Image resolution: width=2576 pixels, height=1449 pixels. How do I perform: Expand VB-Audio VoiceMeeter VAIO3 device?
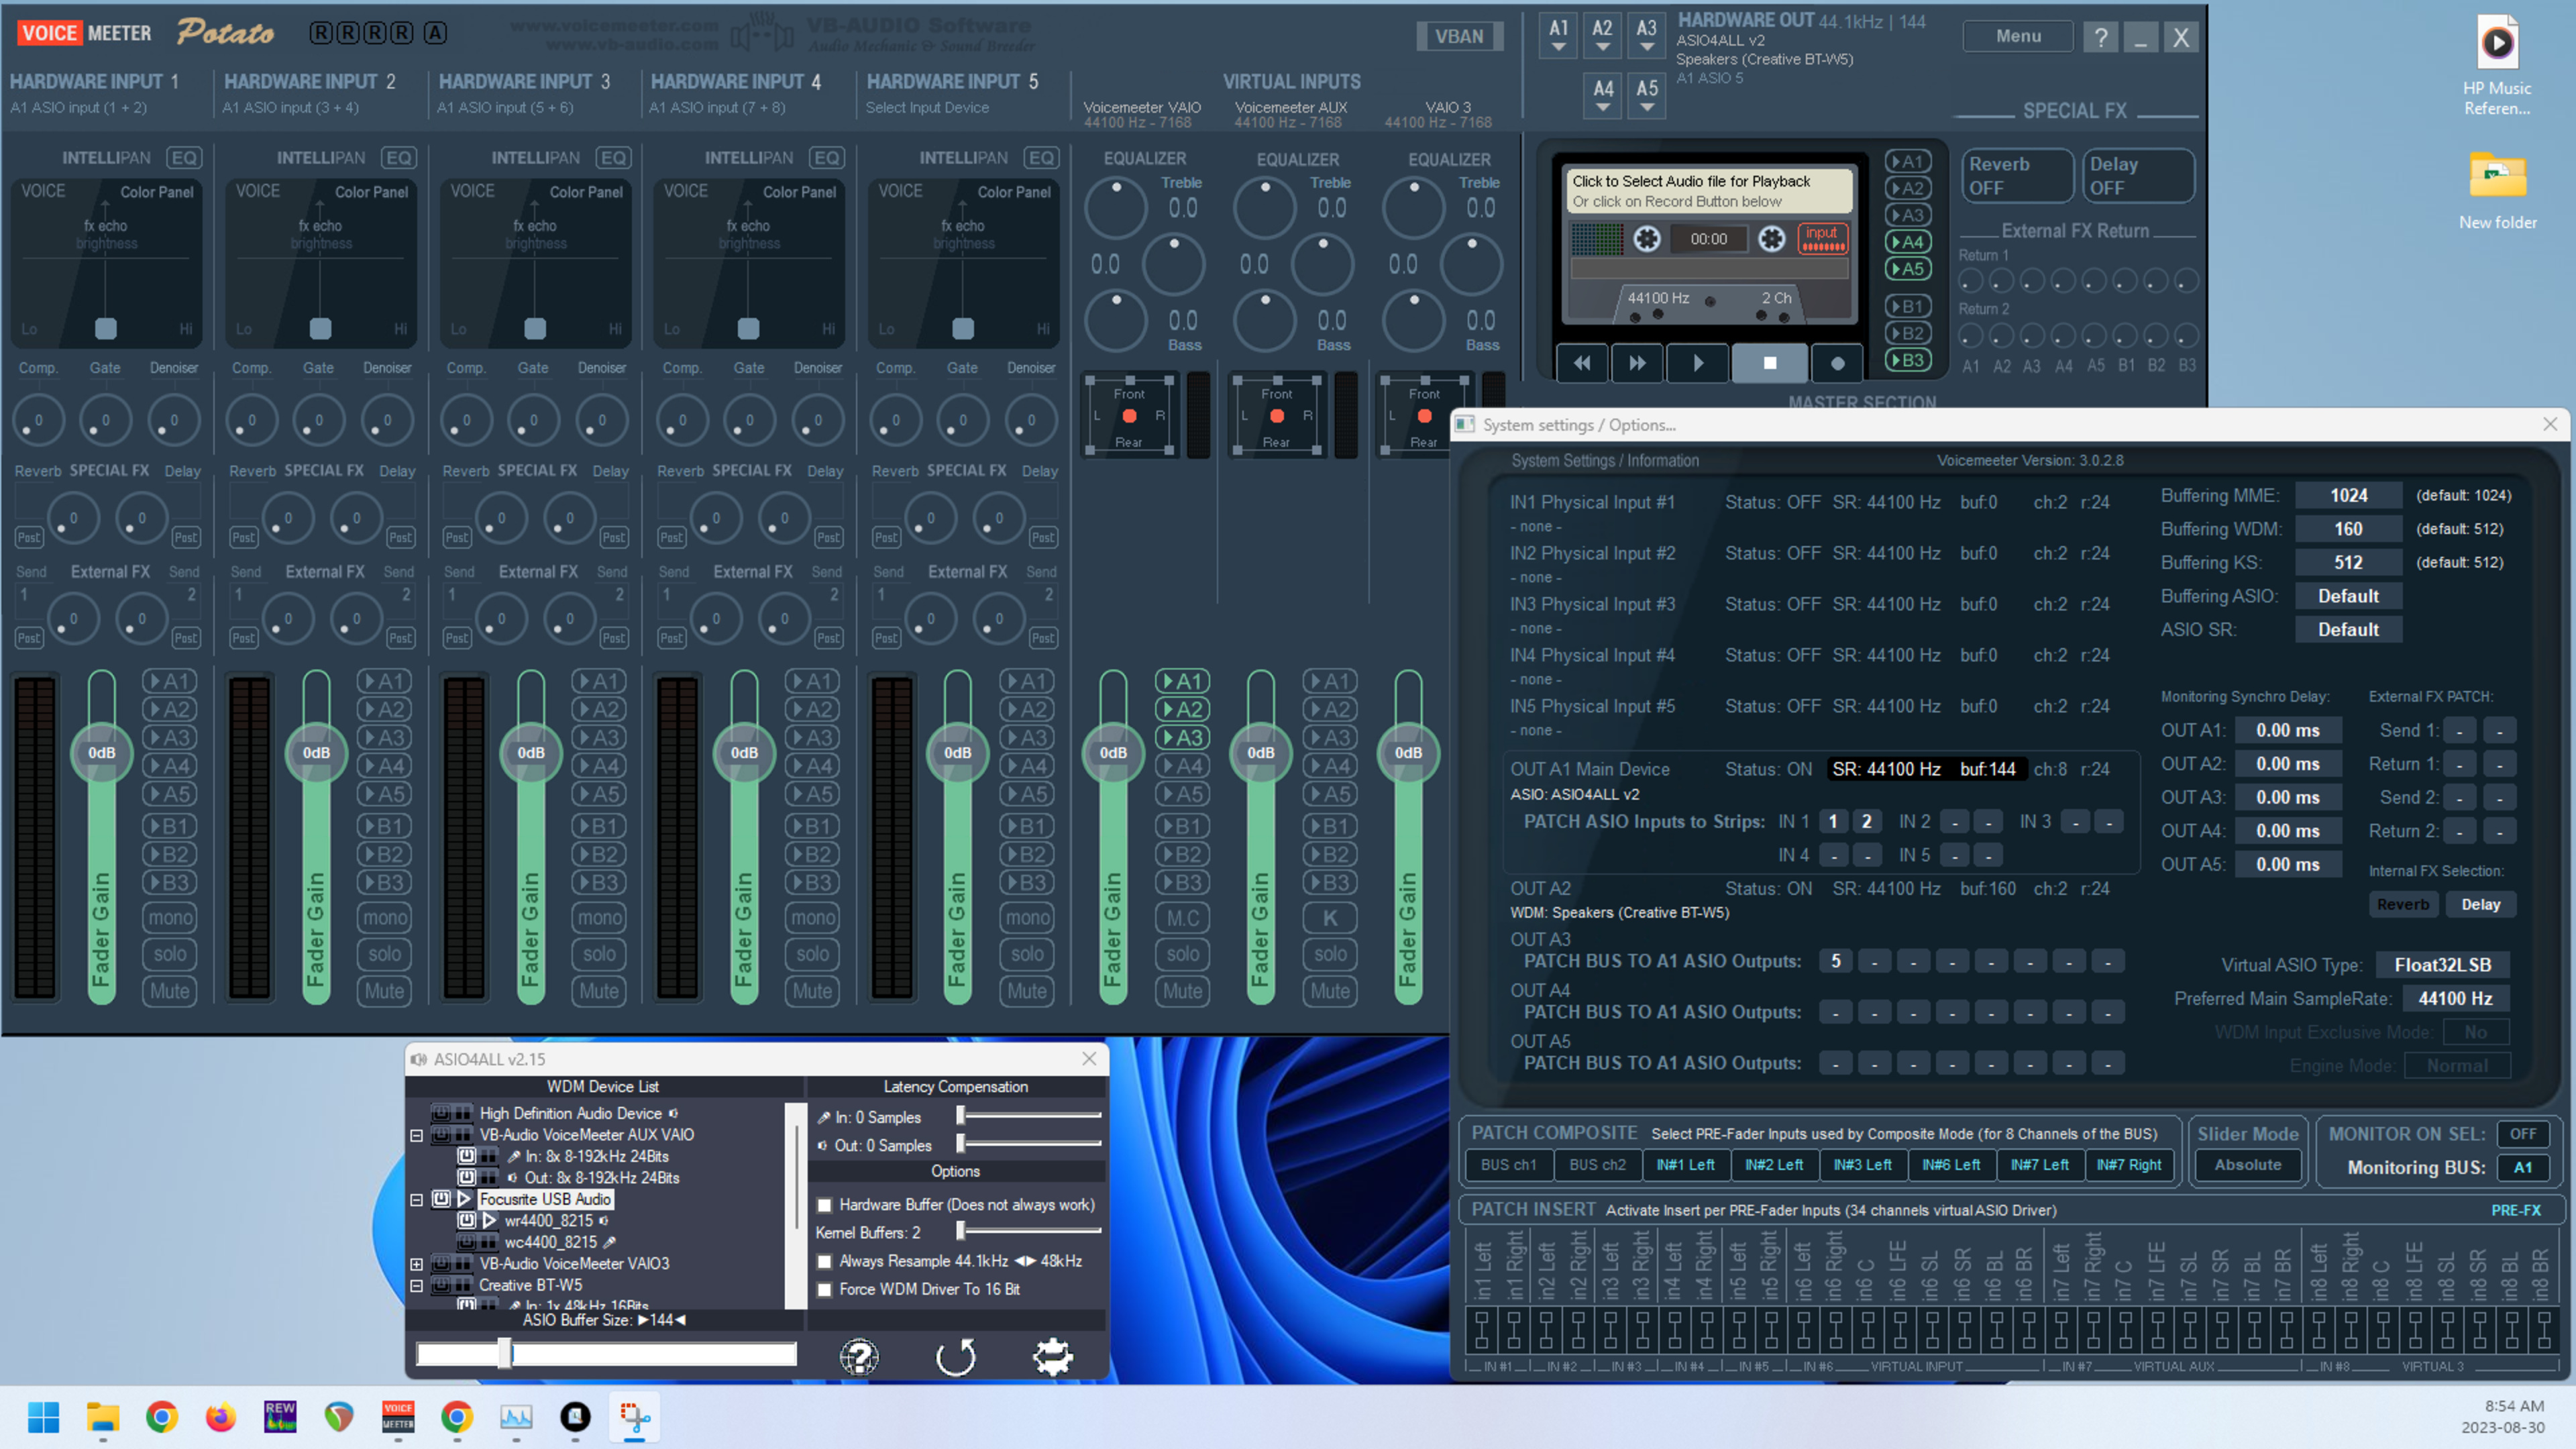point(417,1264)
